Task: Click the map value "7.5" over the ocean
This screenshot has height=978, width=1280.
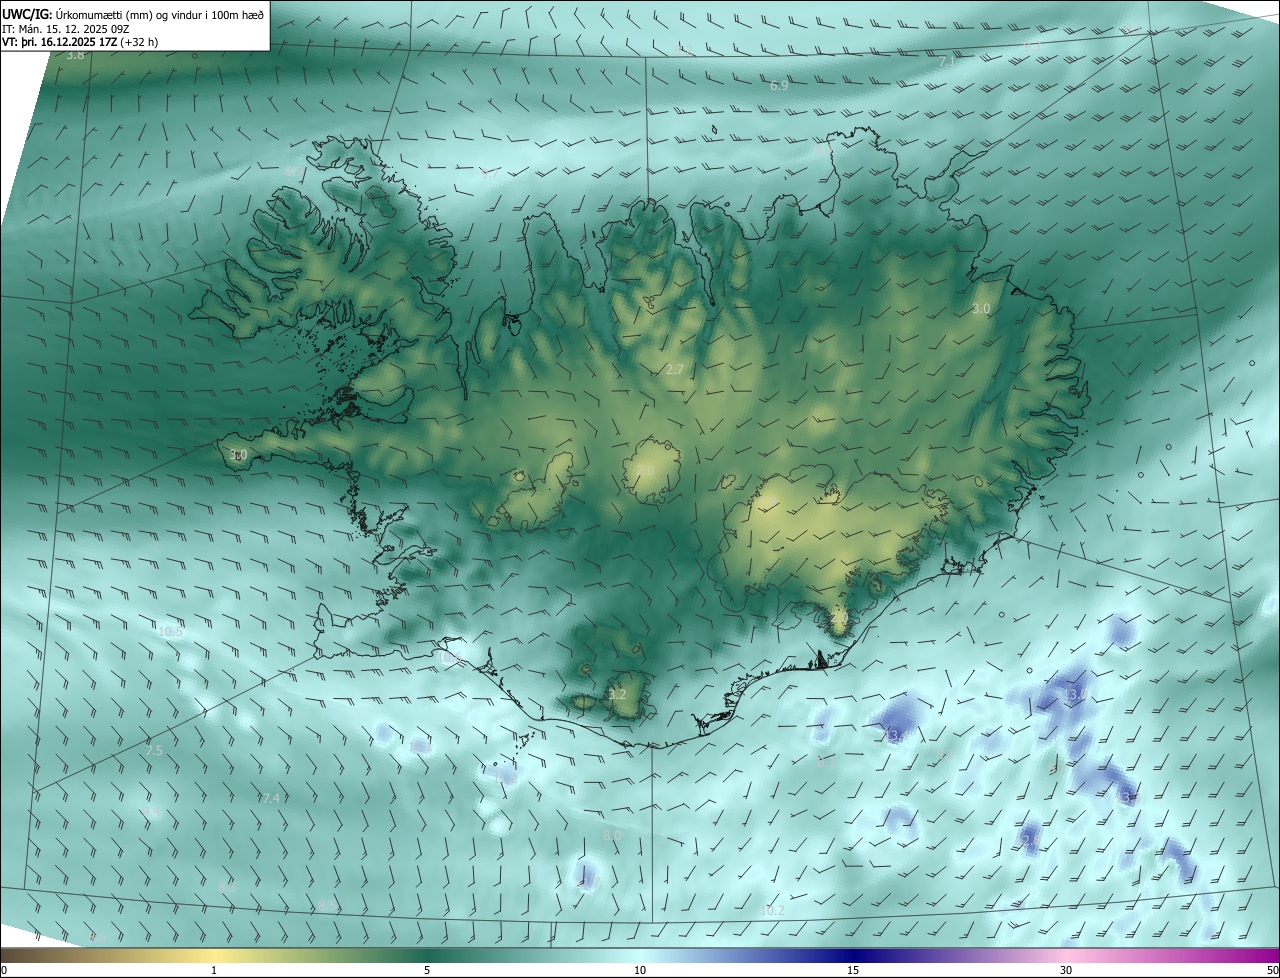Action: (x=154, y=751)
